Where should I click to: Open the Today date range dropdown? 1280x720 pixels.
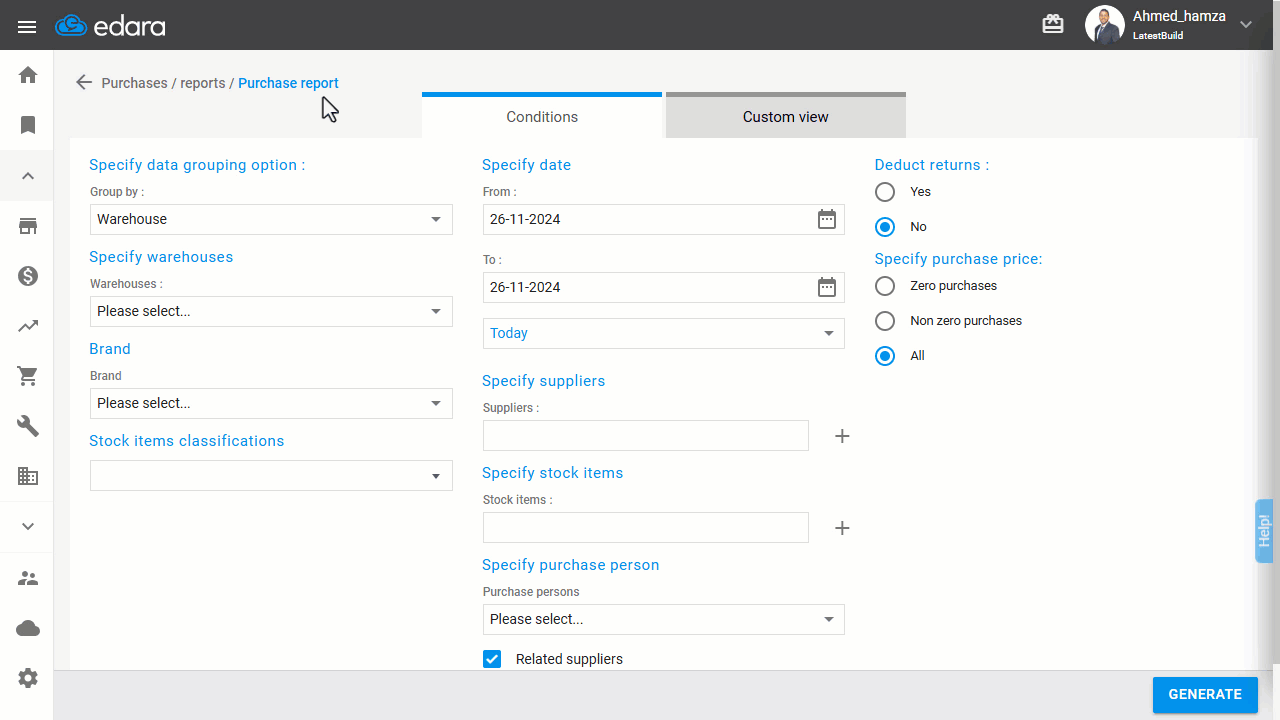pos(664,333)
